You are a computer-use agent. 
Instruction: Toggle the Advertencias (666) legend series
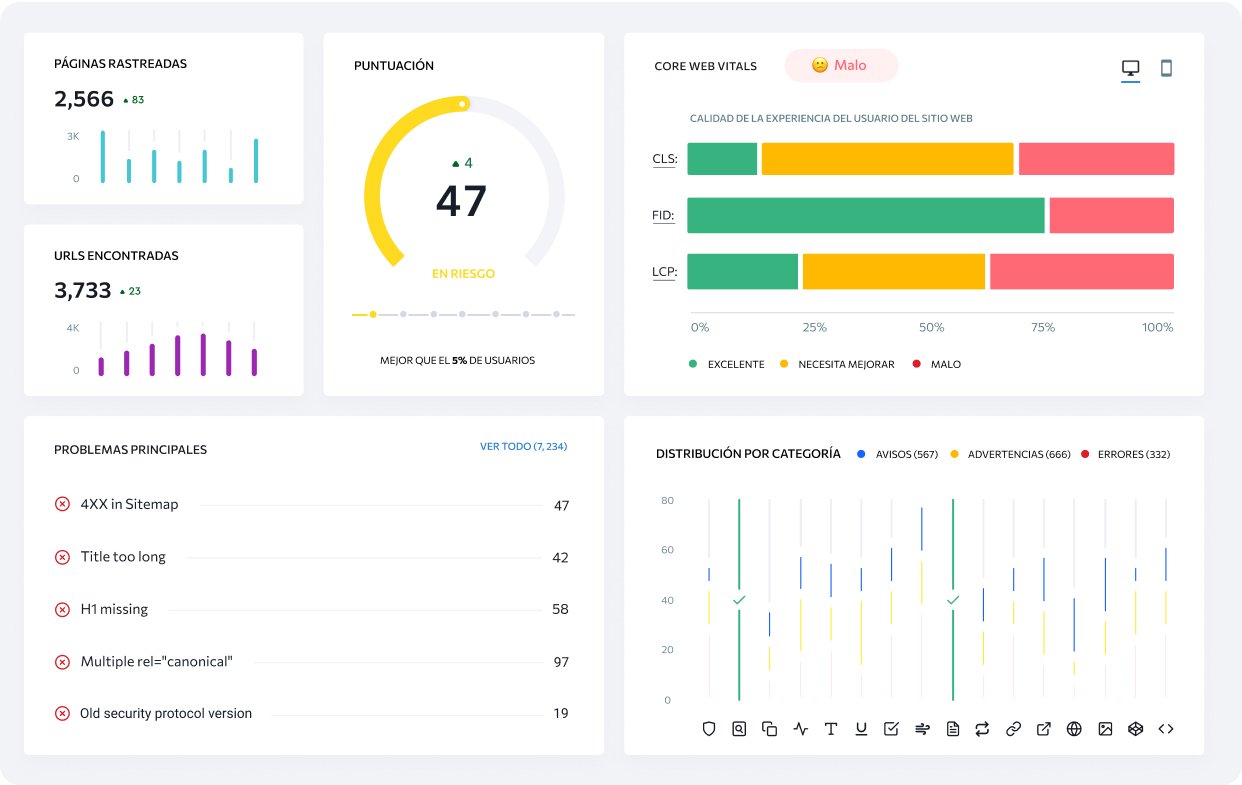[1009, 454]
